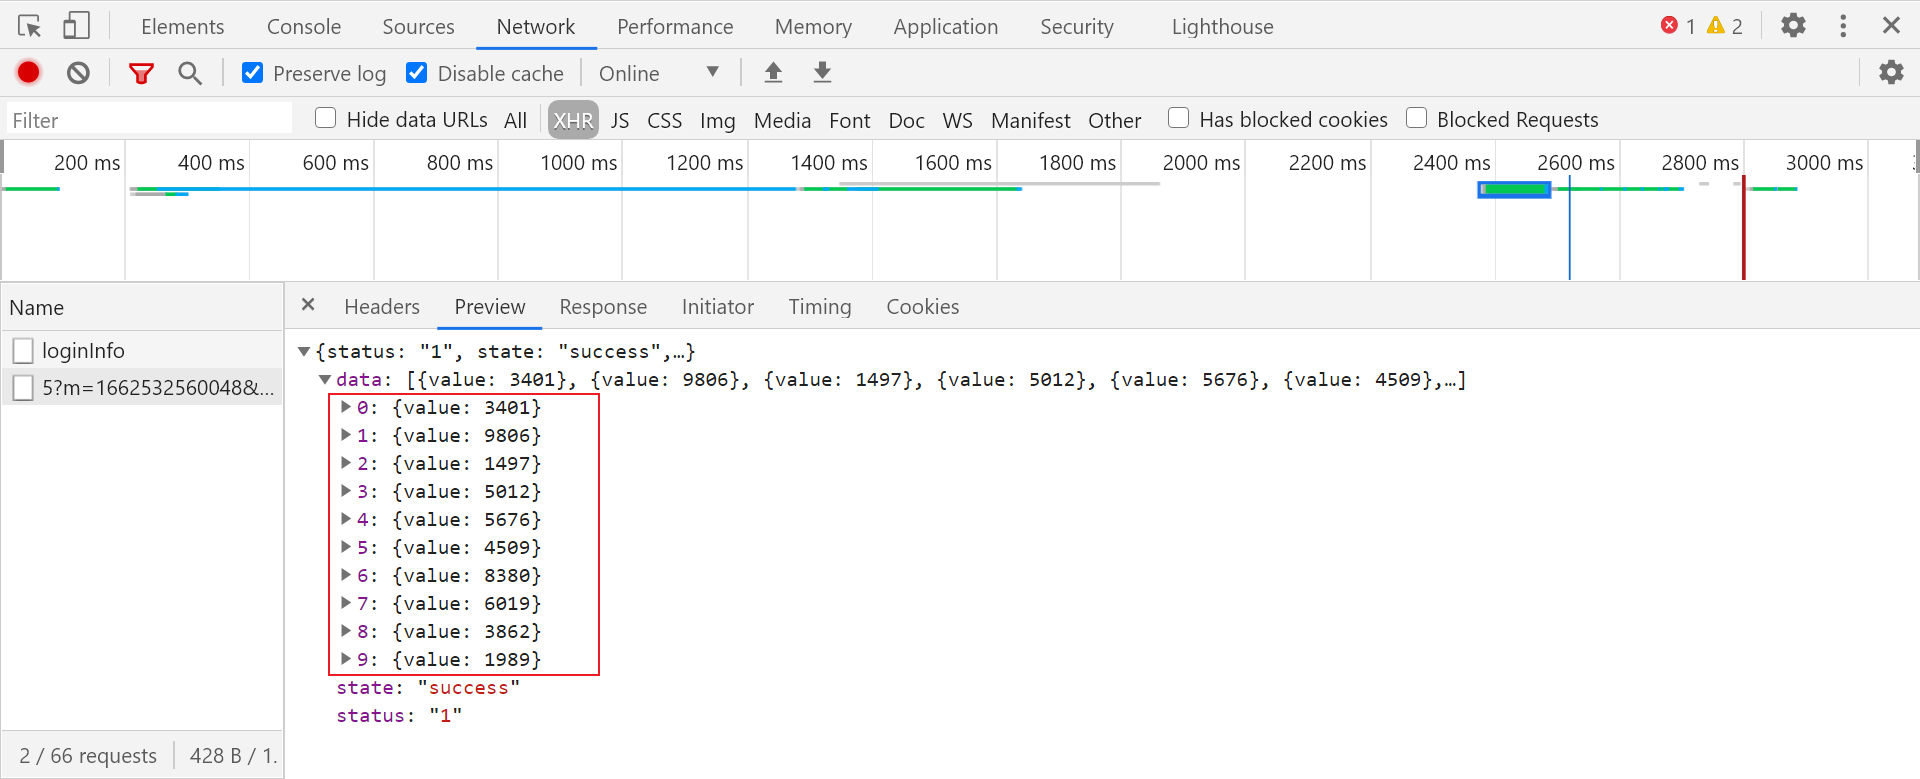Viewport: 1920px width, 779px height.
Task: Collapse the root status object
Action: pyautogui.click(x=304, y=351)
